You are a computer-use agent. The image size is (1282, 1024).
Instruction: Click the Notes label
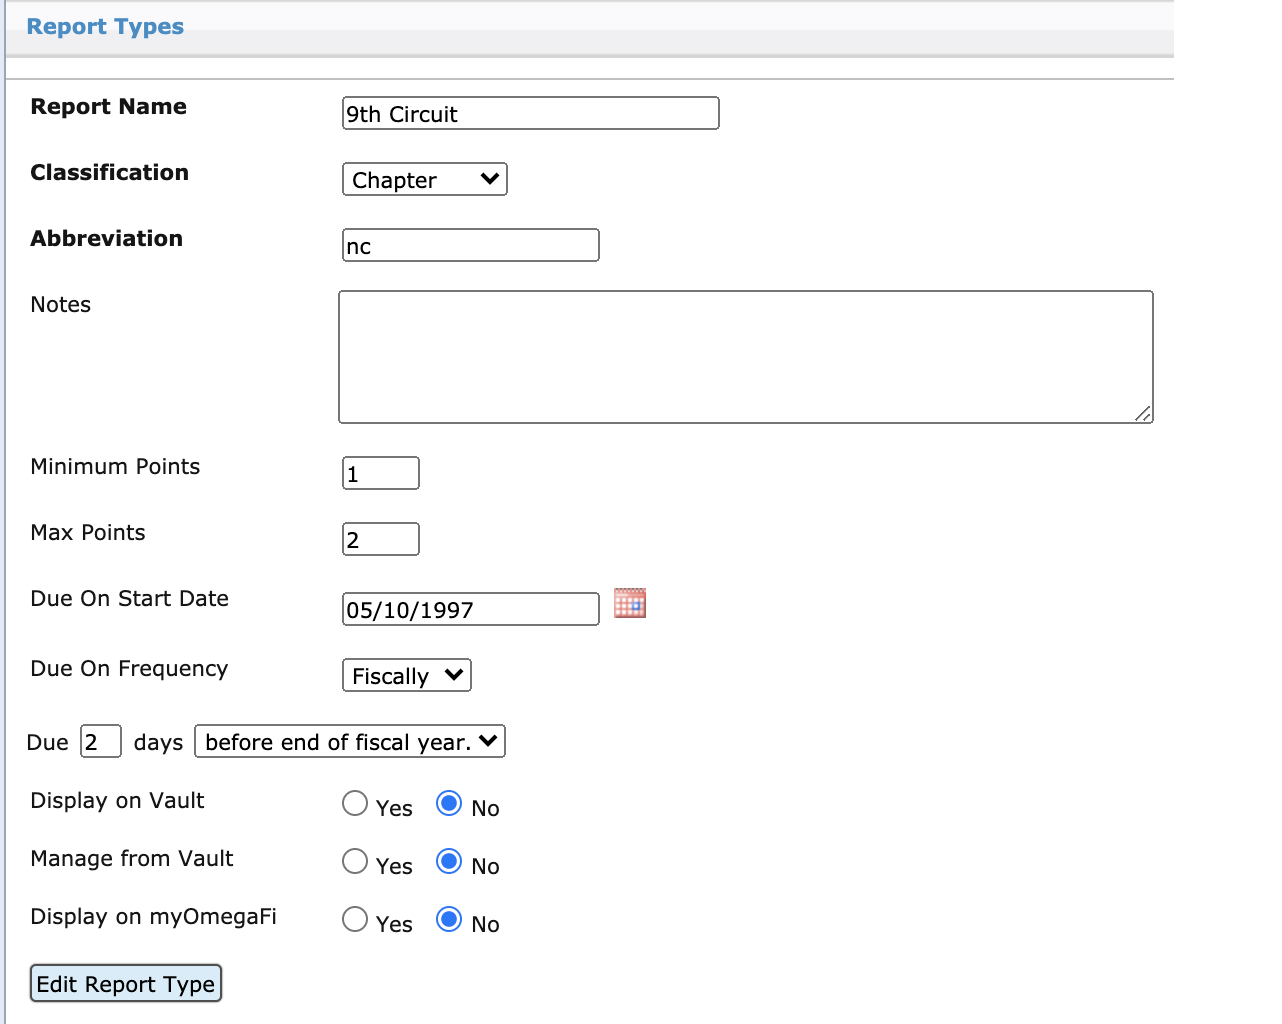[61, 304]
